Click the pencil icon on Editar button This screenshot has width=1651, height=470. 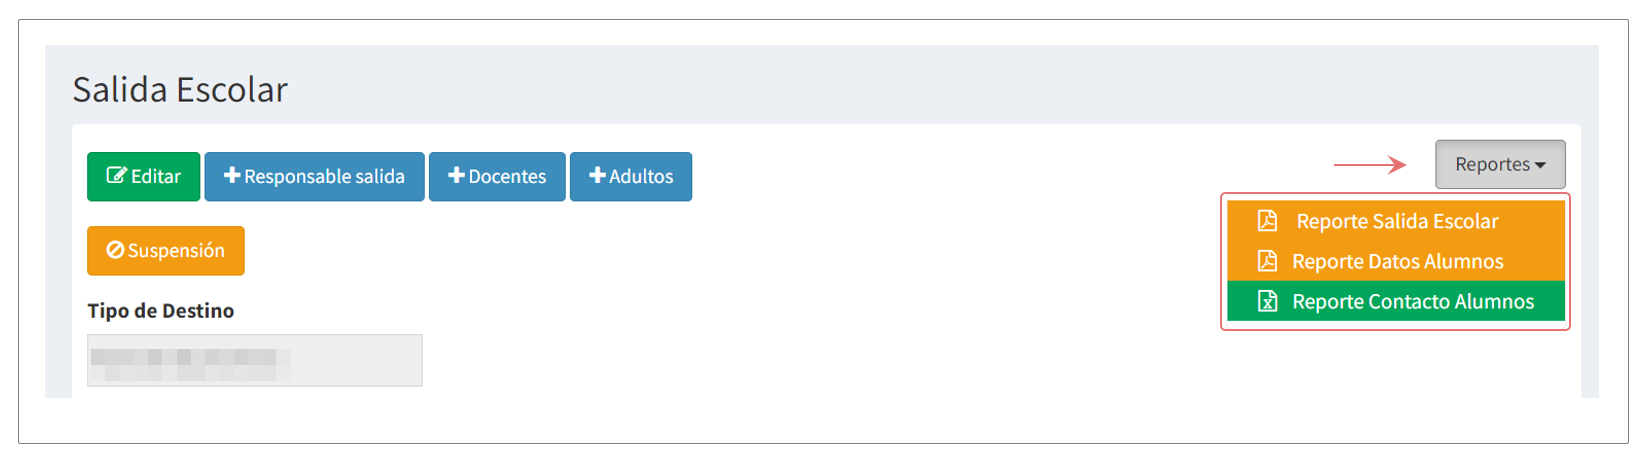[x=116, y=176]
